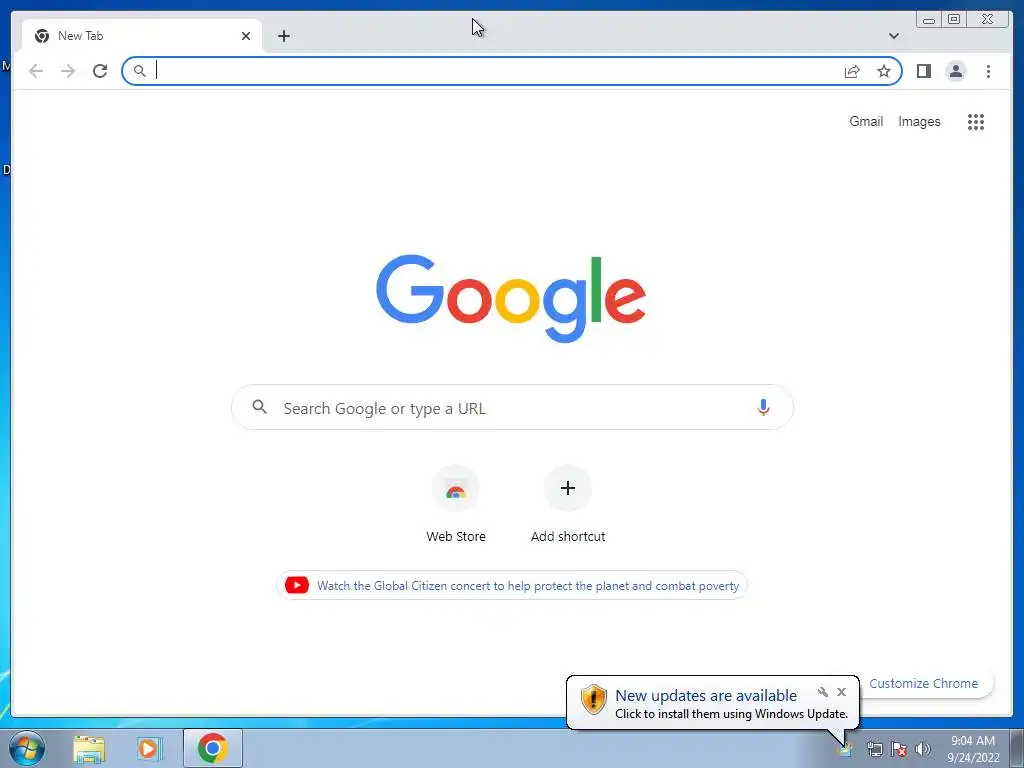Click the Search Google or type a URL box
The image size is (1024, 768).
click(x=513, y=408)
